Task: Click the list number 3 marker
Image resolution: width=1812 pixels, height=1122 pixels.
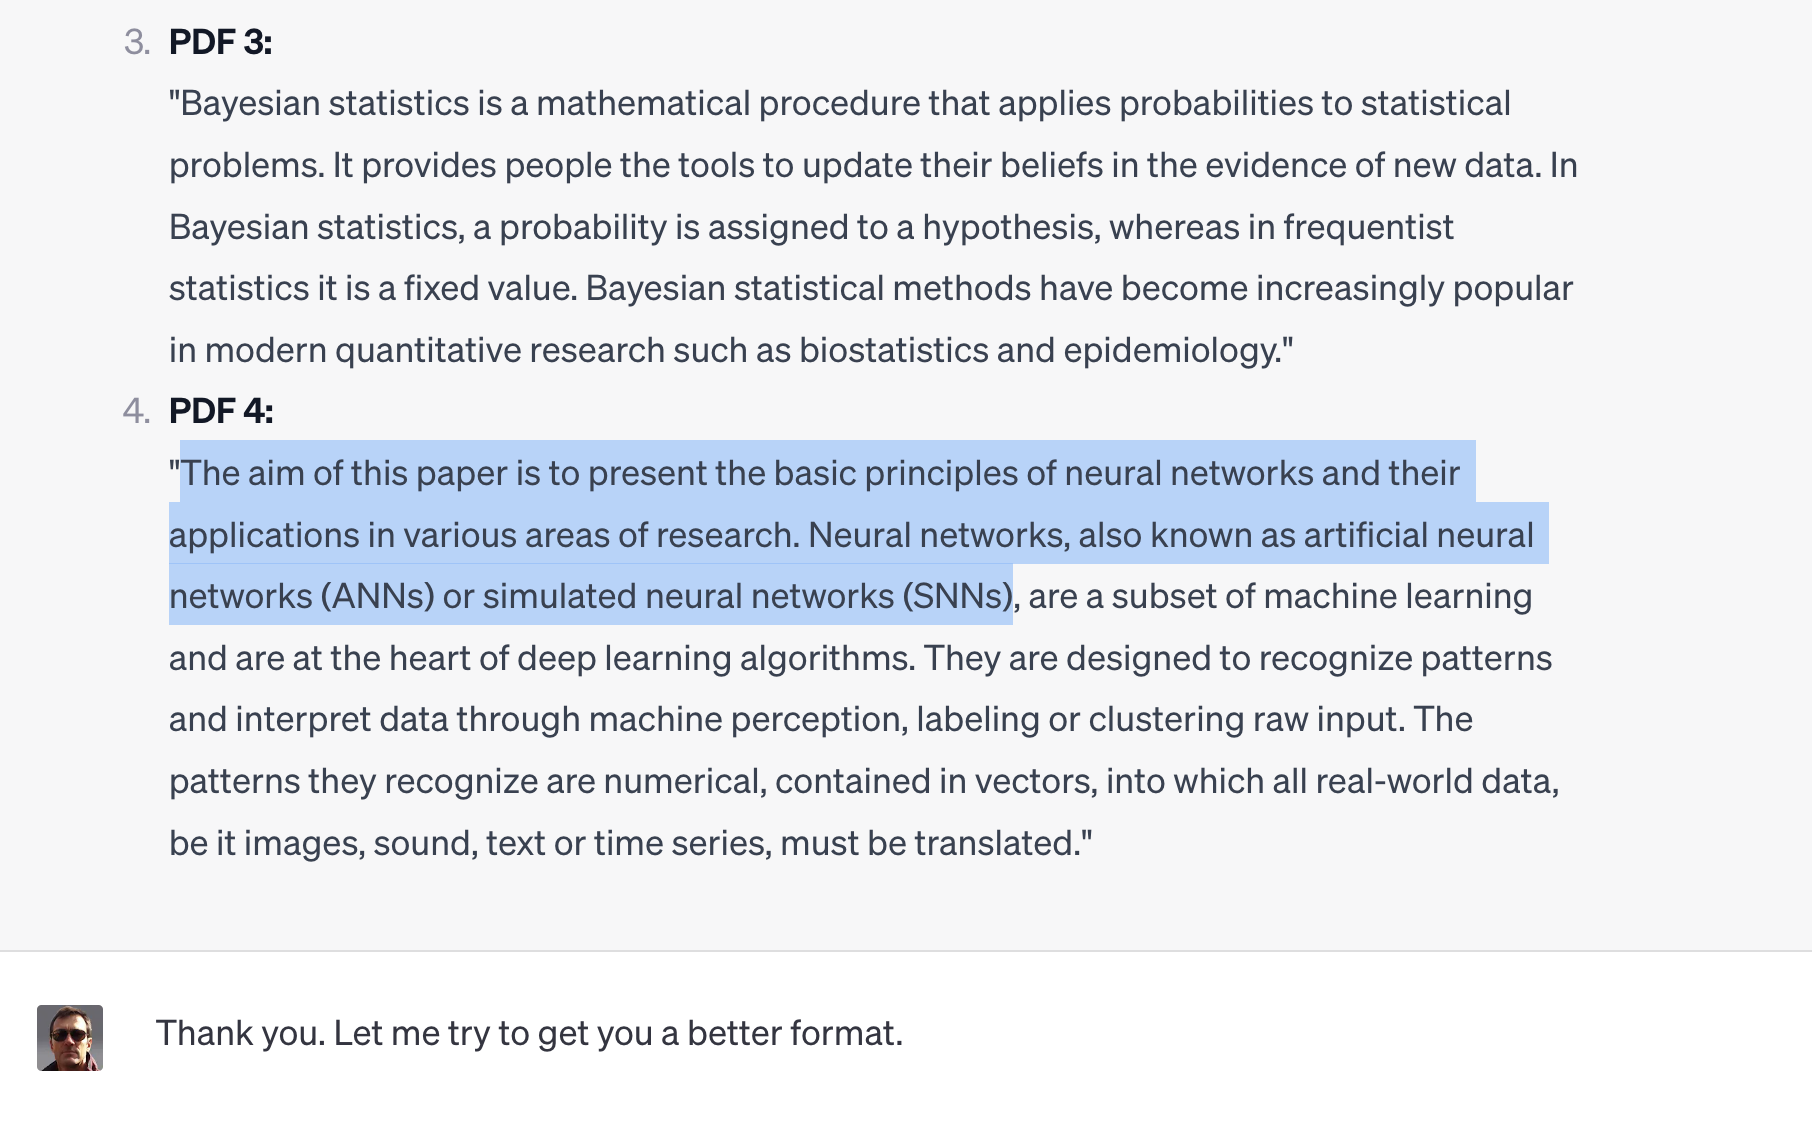Action: [x=137, y=42]
